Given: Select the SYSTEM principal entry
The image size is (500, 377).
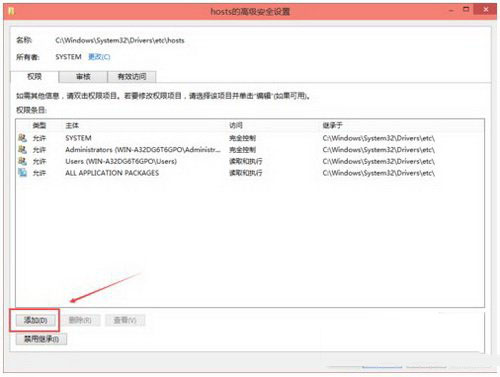Looking at the screenshot, I should coord(78,138).
